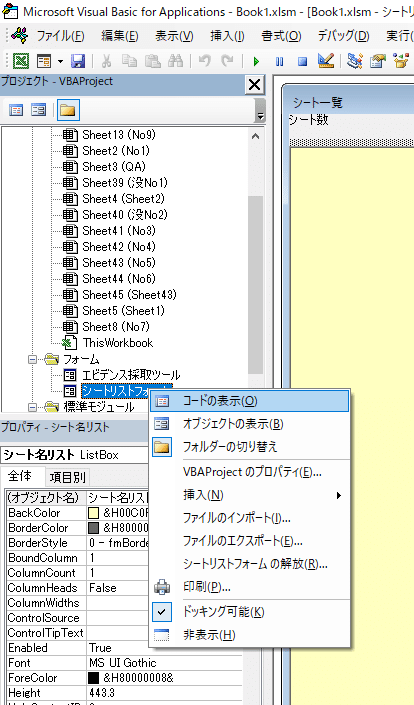Screen dimensions: 414x705
Task: Open toolbar options in Project pane
Action: (260, 110)
